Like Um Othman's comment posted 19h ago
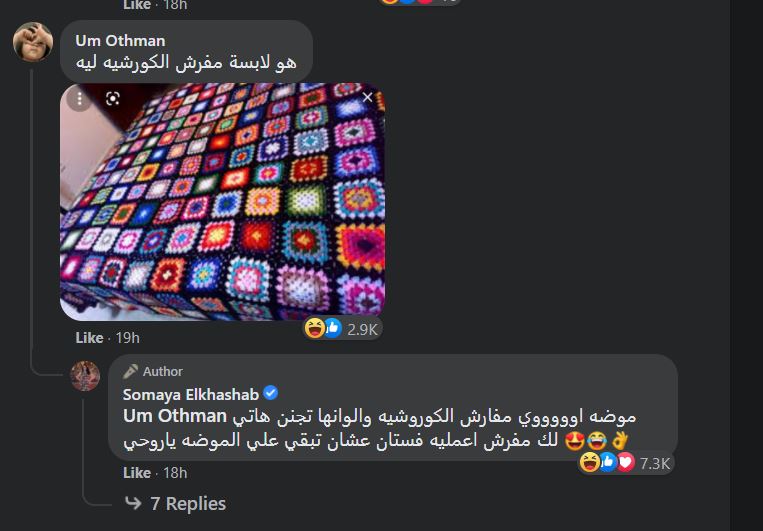The image size is (763, 531). pos(90,338)
